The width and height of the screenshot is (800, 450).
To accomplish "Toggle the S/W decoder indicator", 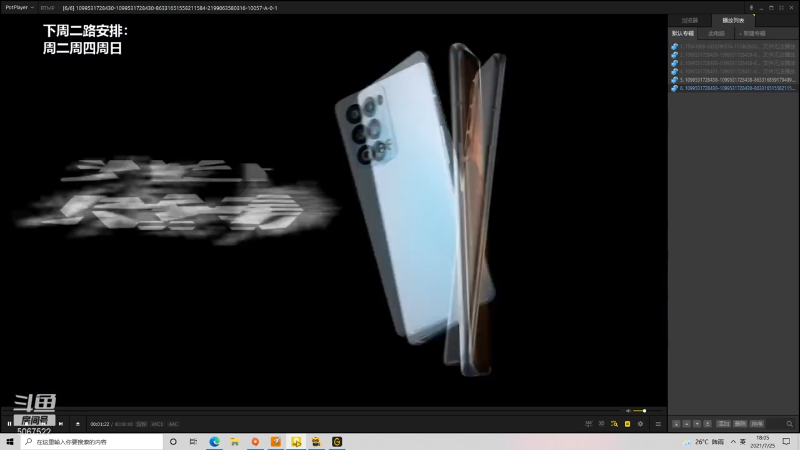I will pos(141,424).
